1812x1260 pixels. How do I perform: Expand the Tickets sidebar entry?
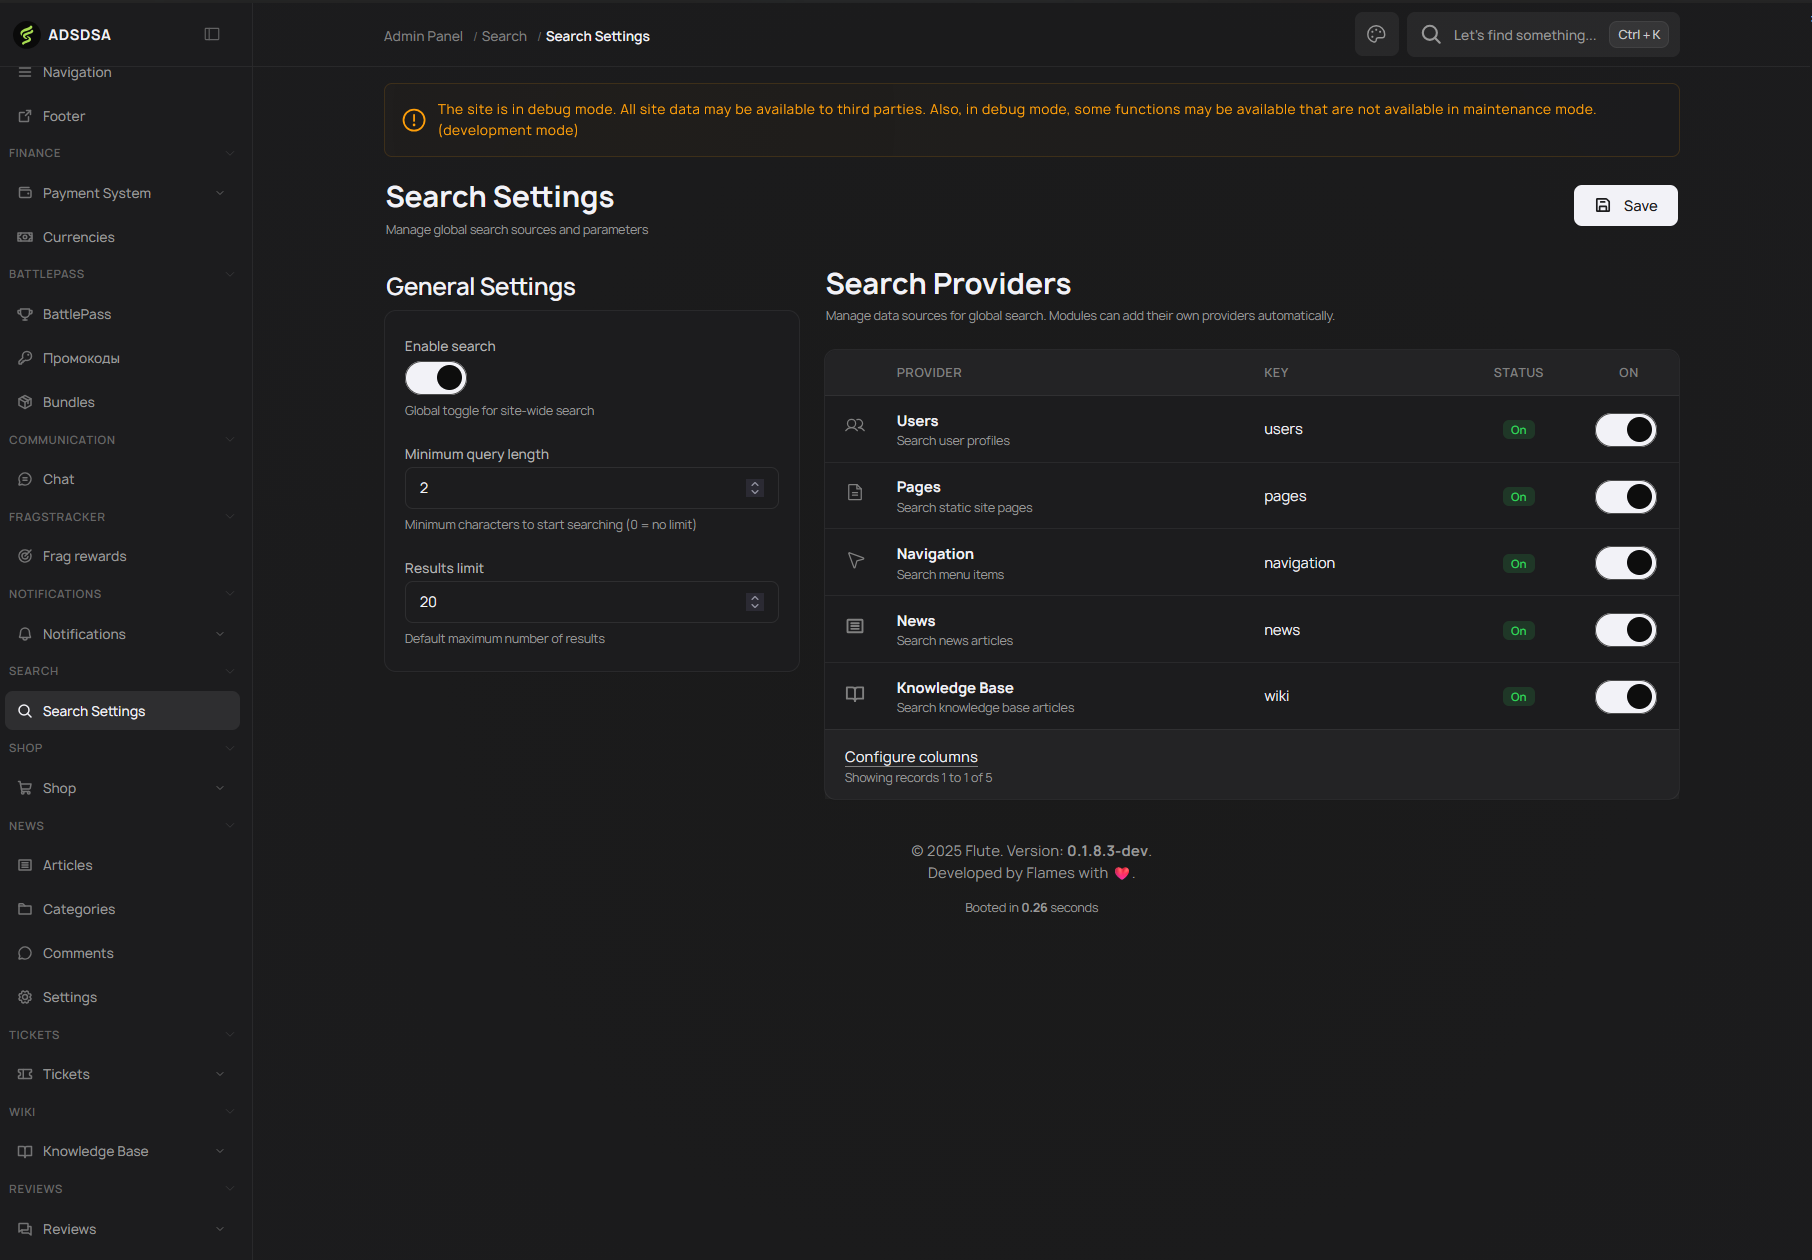pyautogui.click(x=120, y=1073)
